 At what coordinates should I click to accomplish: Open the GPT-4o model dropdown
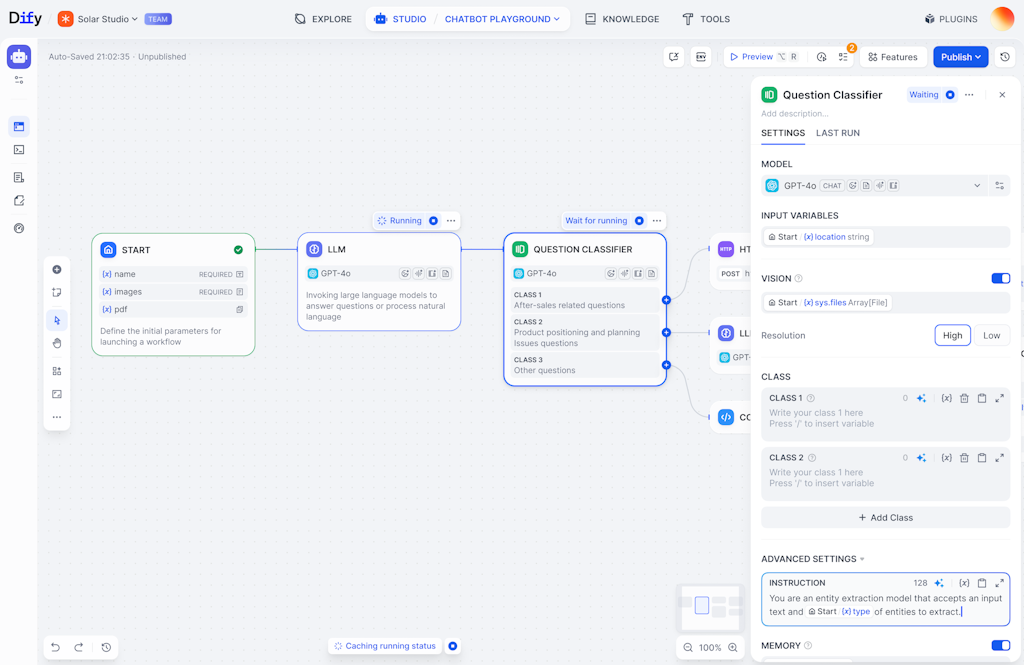coord(978,185)
